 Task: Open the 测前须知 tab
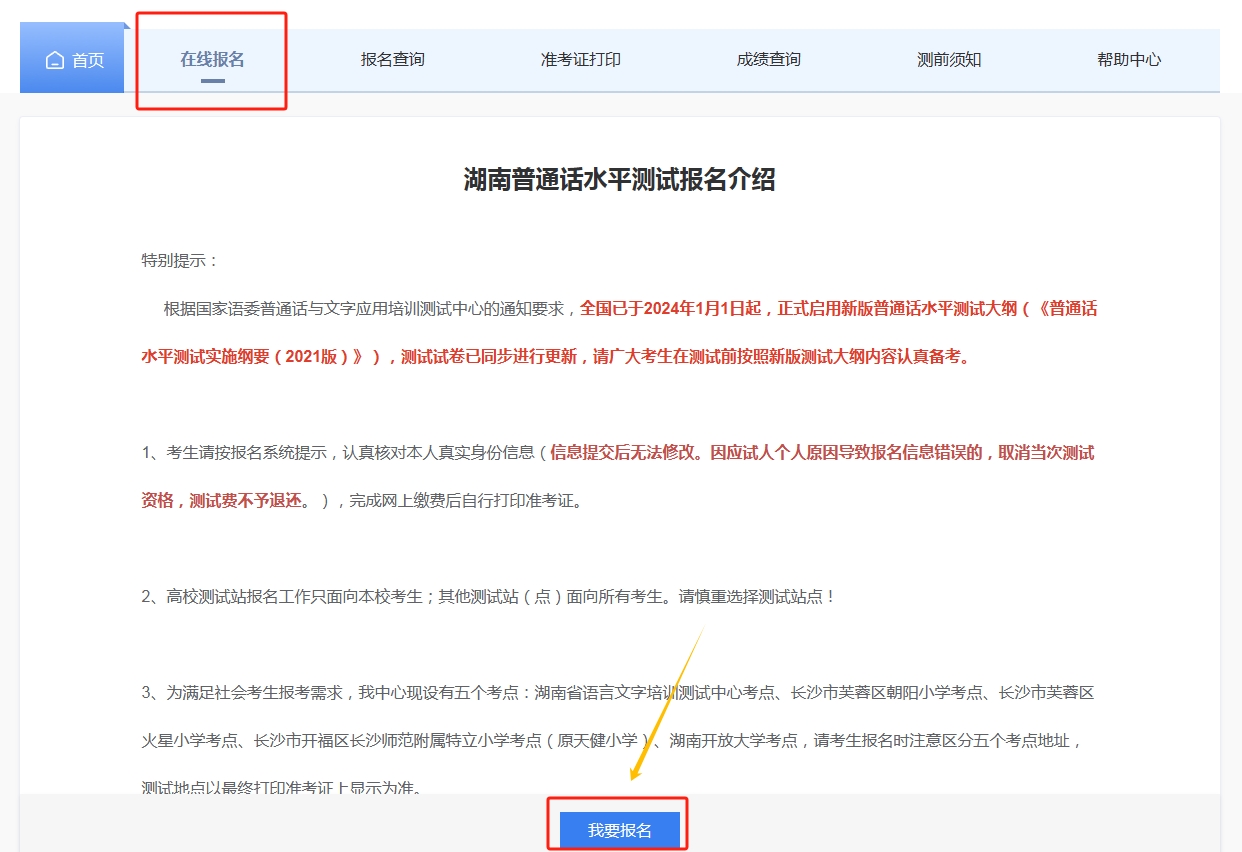(x=949, y=59)
